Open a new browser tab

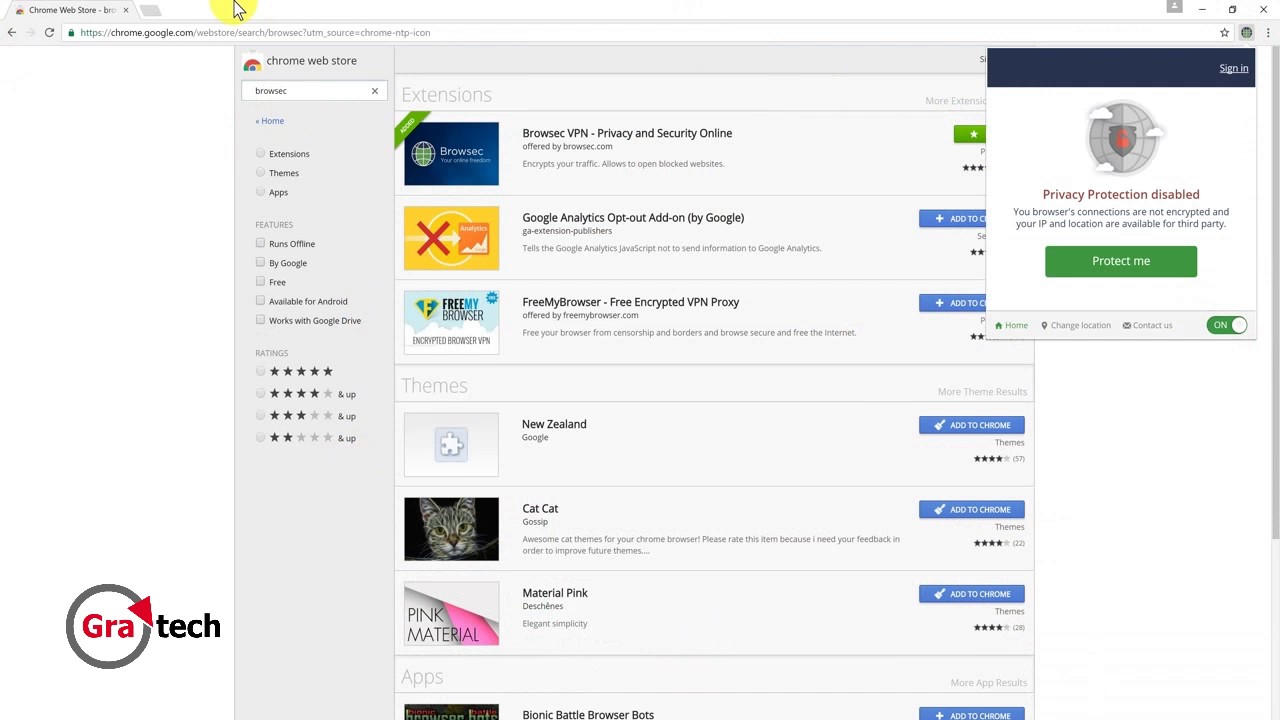[150, 10]
